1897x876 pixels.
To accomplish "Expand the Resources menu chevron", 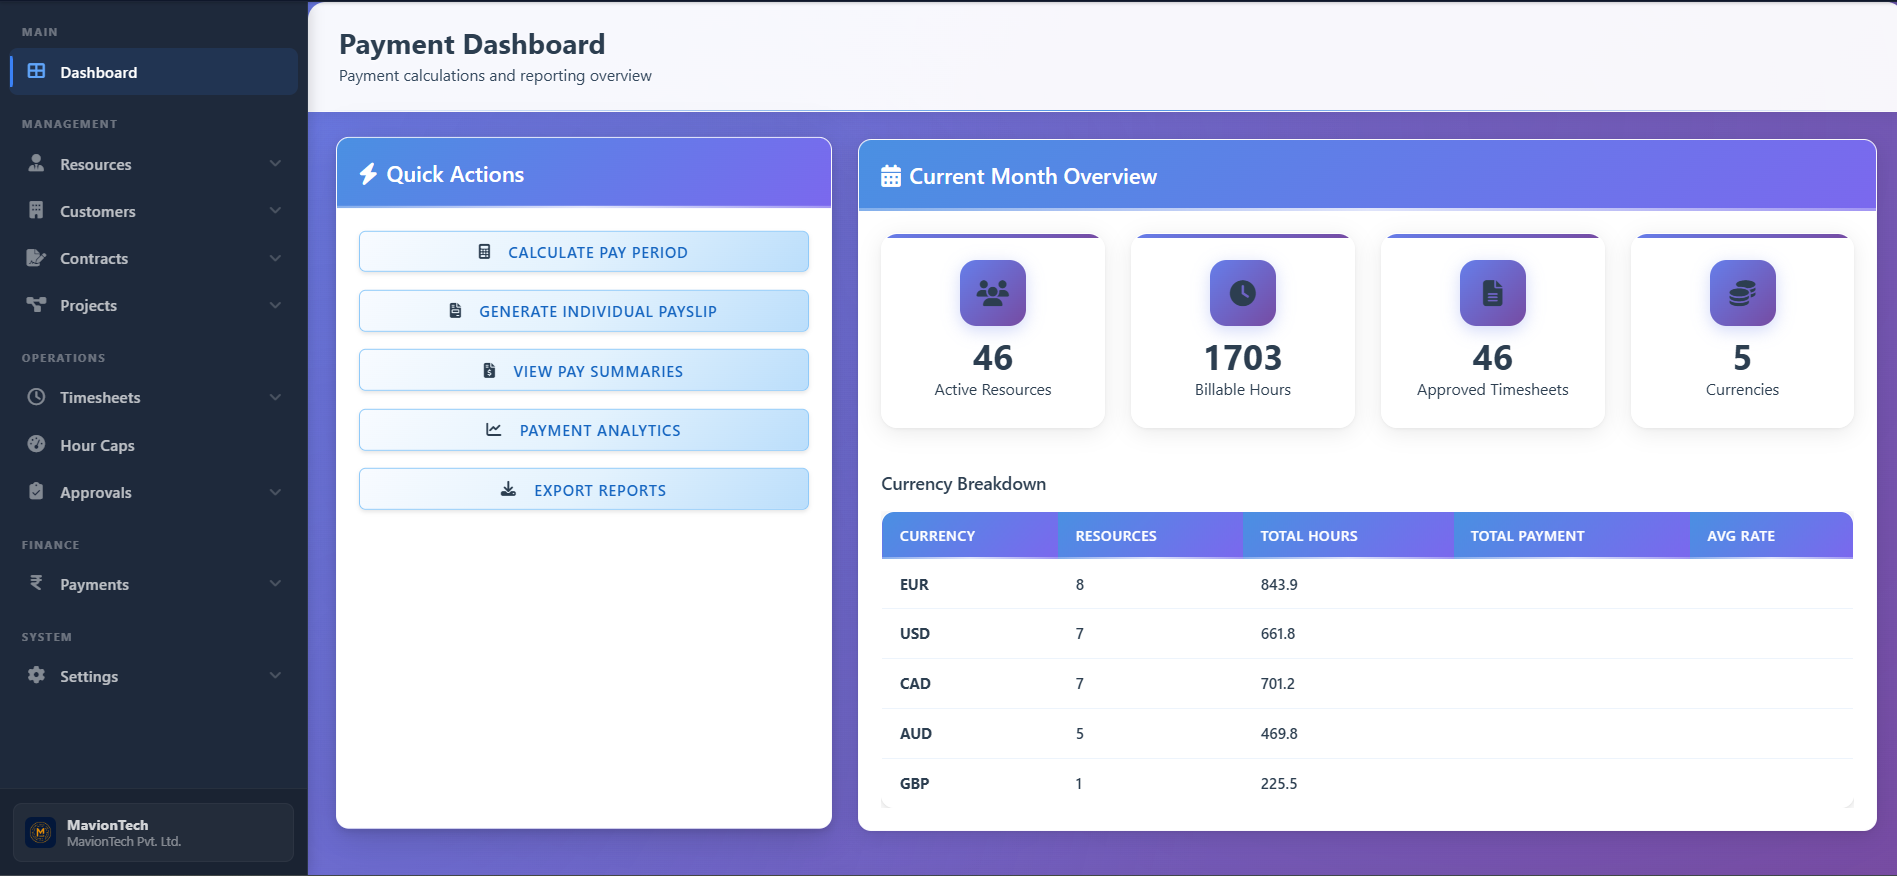I will pyautogui.click(x=275, y=163).
